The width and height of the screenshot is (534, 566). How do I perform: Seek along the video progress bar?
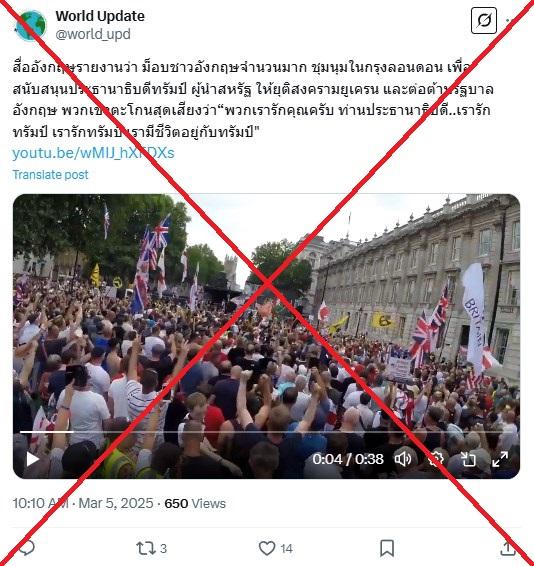pos(266,432)
